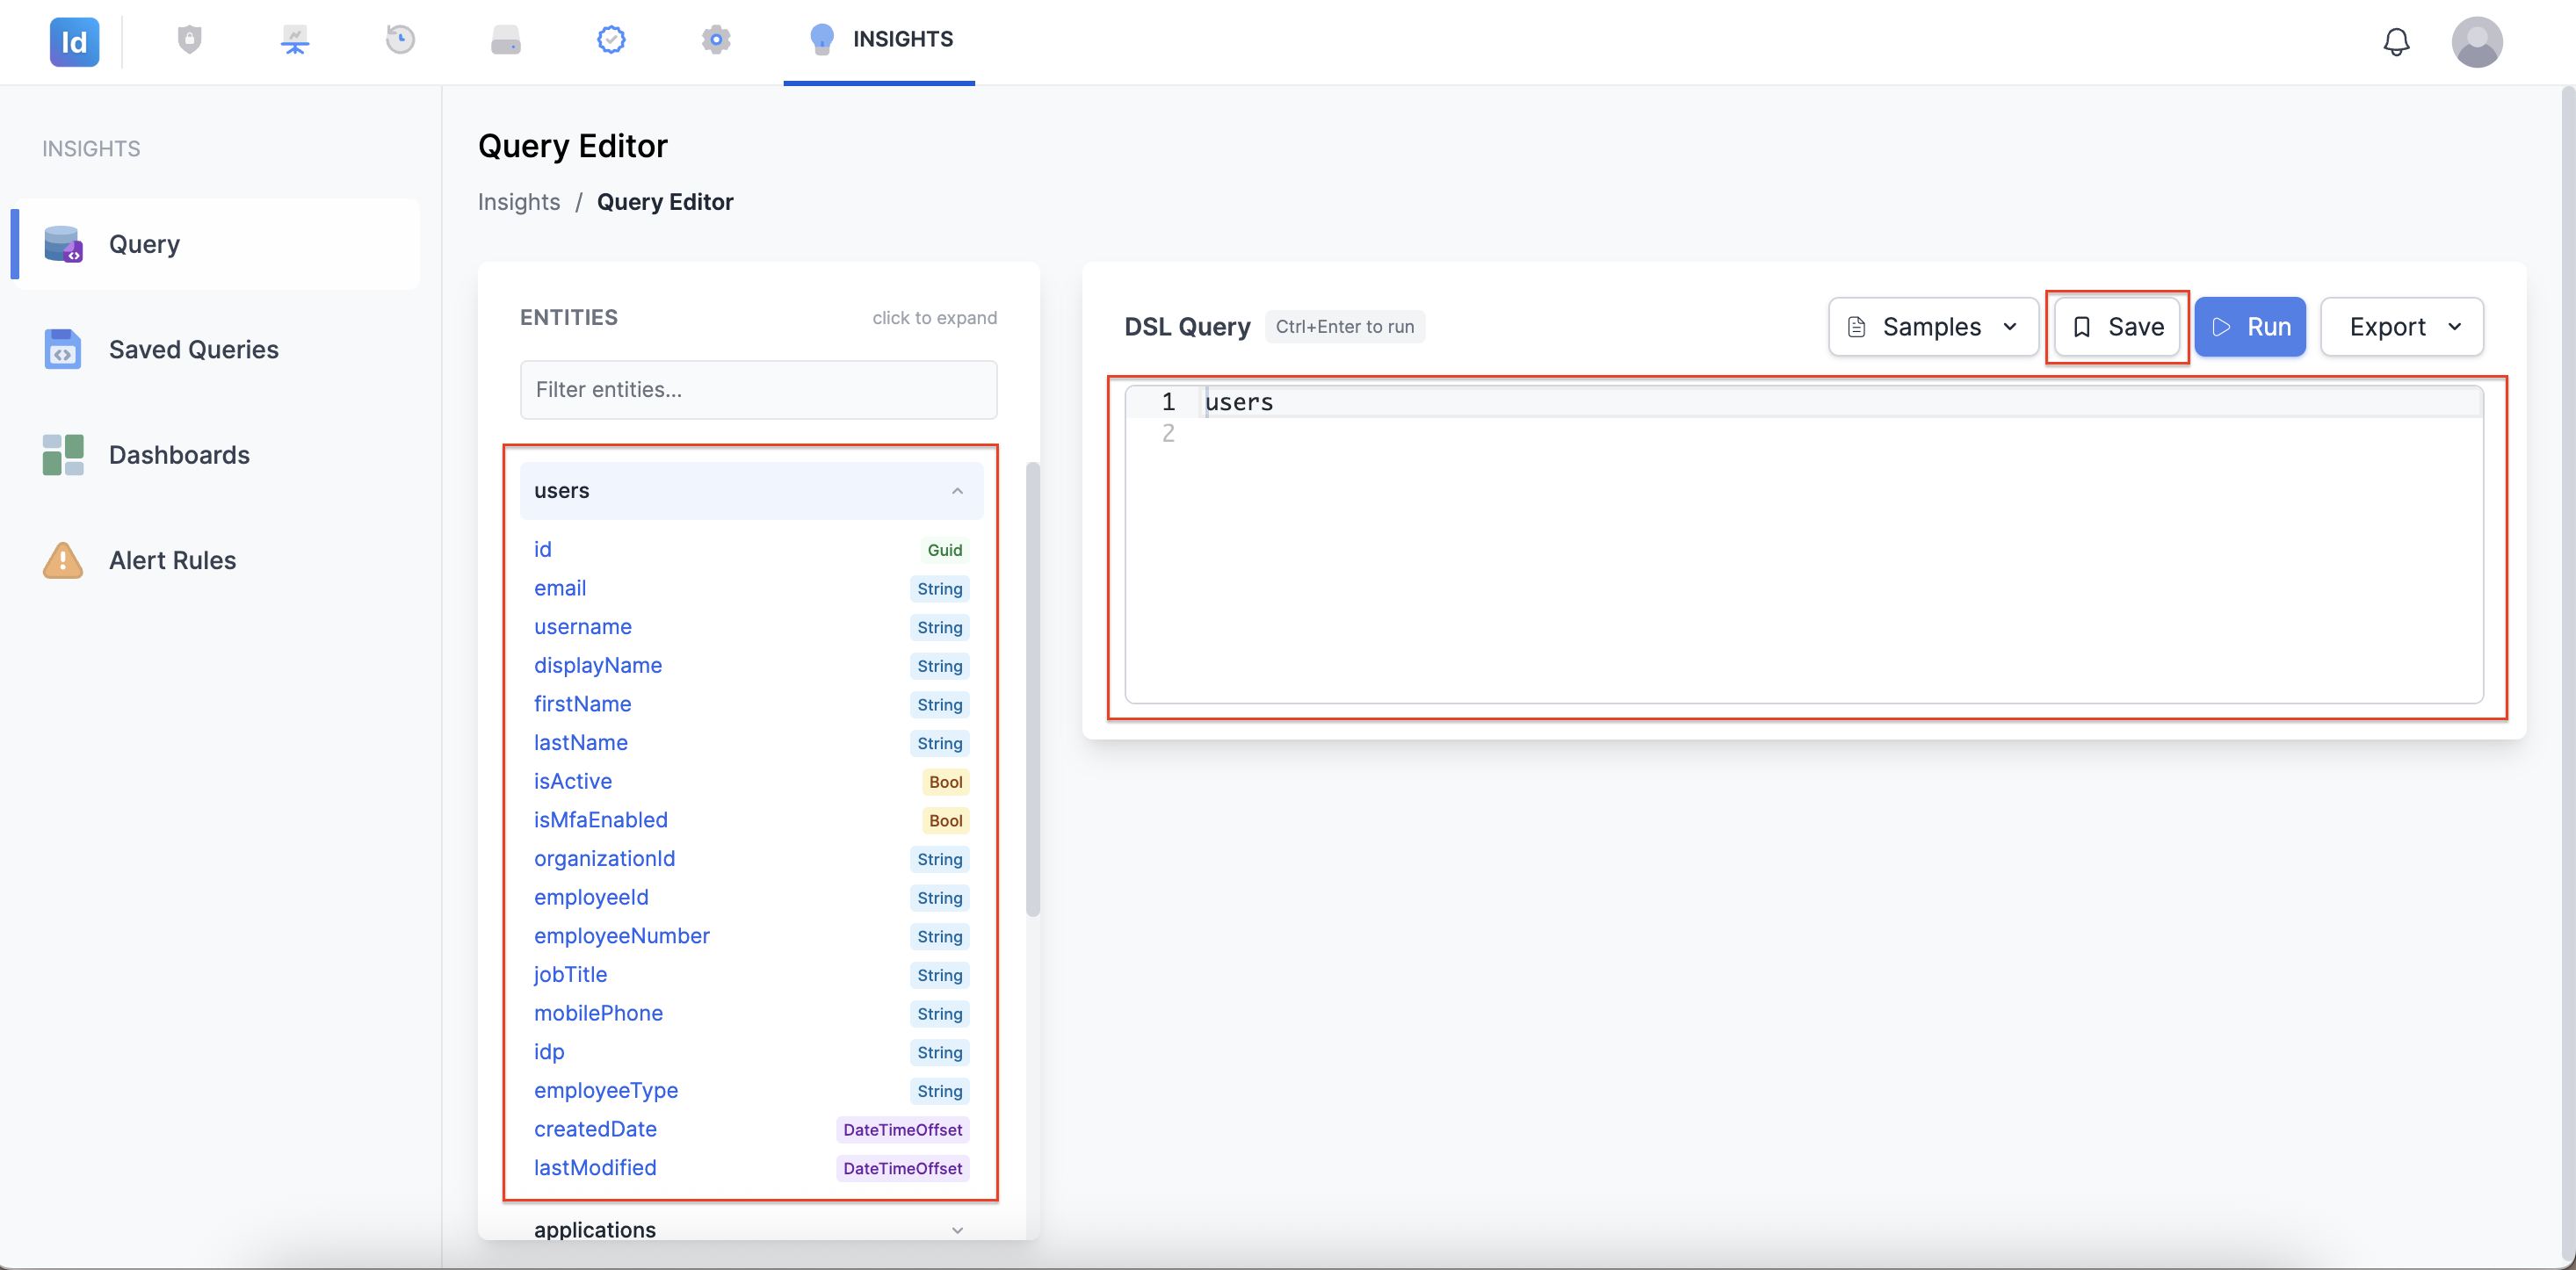Focus the Filter entities search field

coord(758,389)
